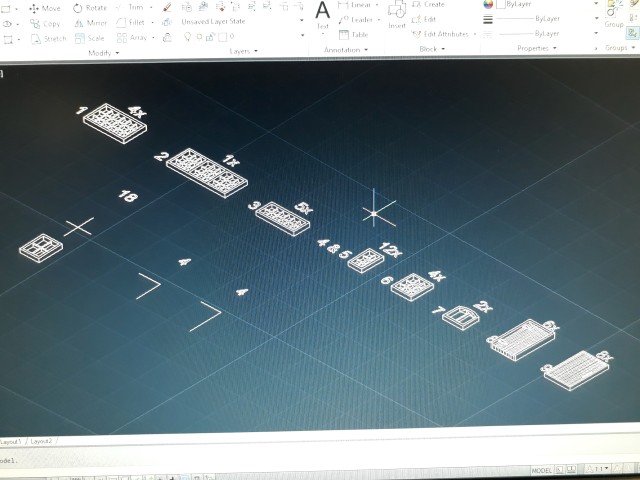Click the Group tool icon
Image resolution: width=640 pixels, height=480 pixels.
coord(613,14)
